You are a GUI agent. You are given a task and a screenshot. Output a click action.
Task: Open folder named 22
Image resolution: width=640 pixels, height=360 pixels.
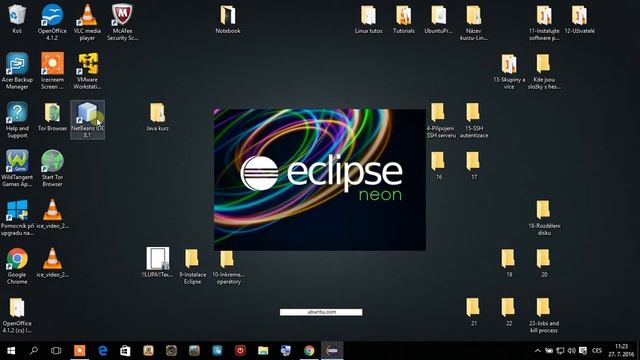tap(509, 312)
